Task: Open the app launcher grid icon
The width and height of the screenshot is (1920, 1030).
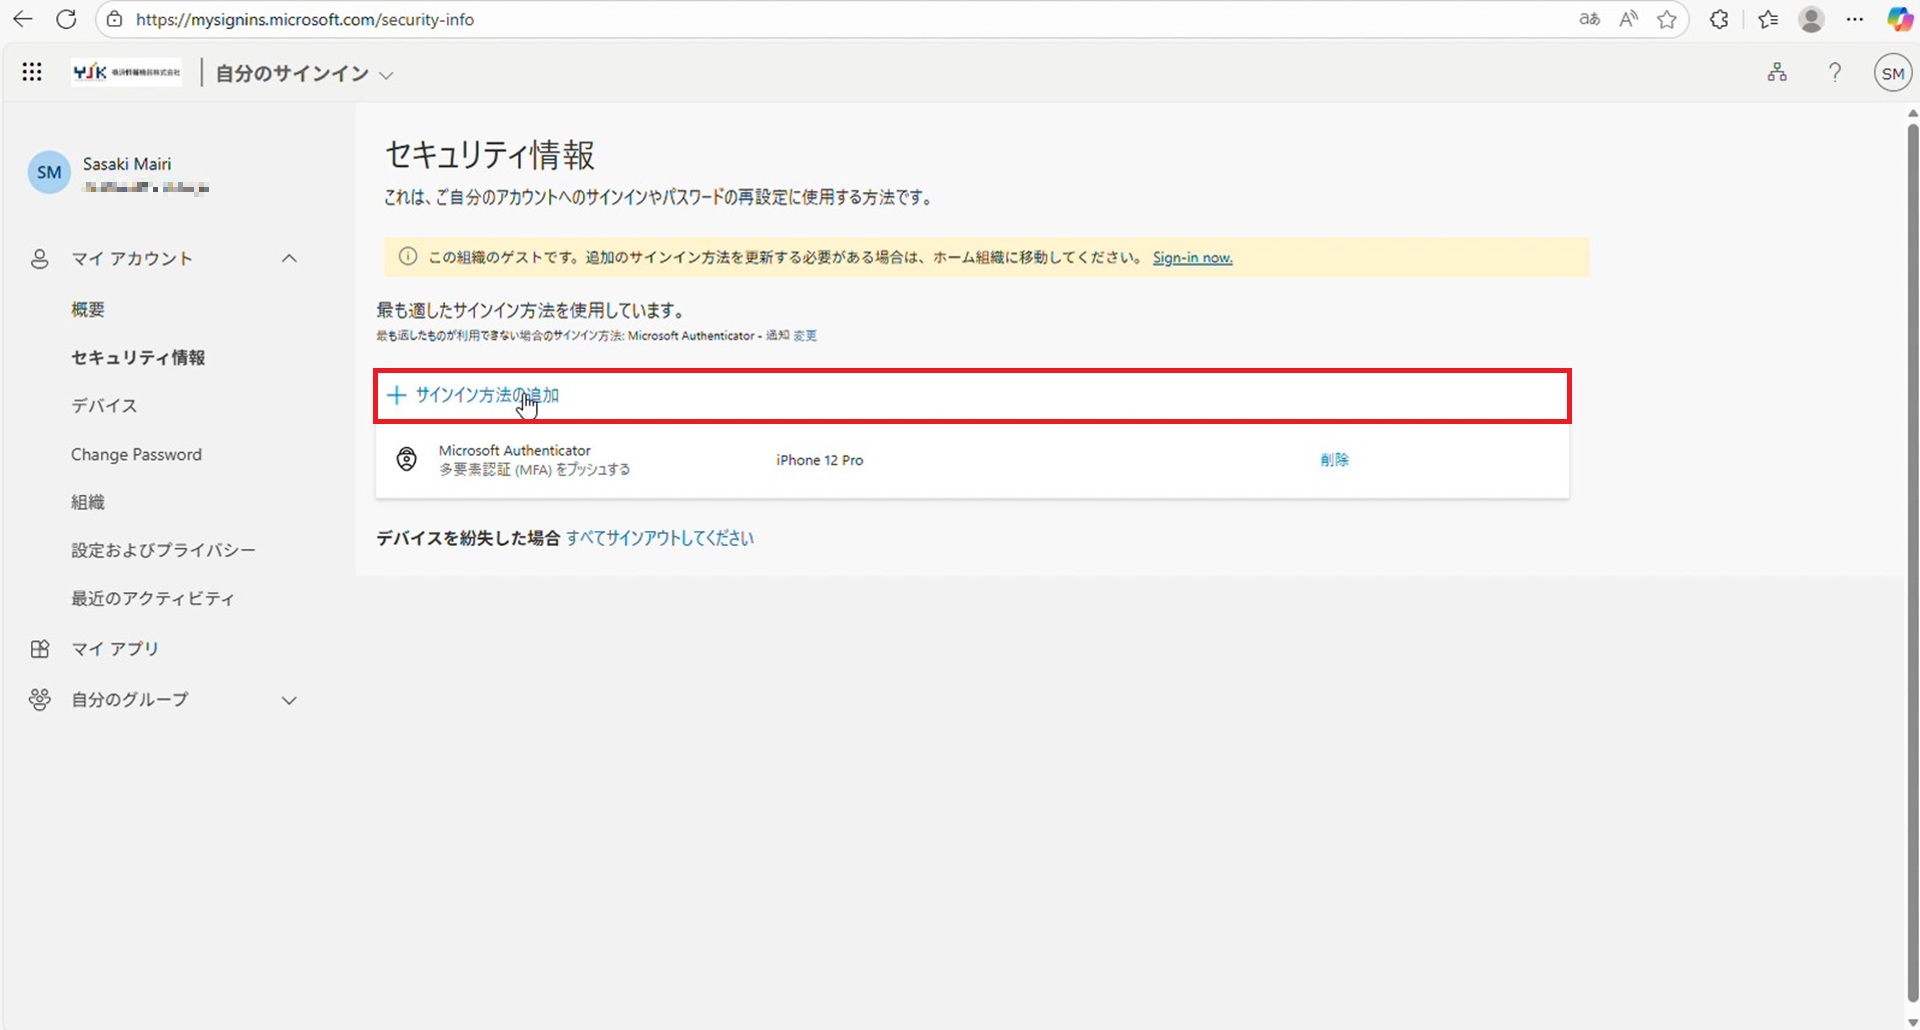Action: click(x=32, y=72)
